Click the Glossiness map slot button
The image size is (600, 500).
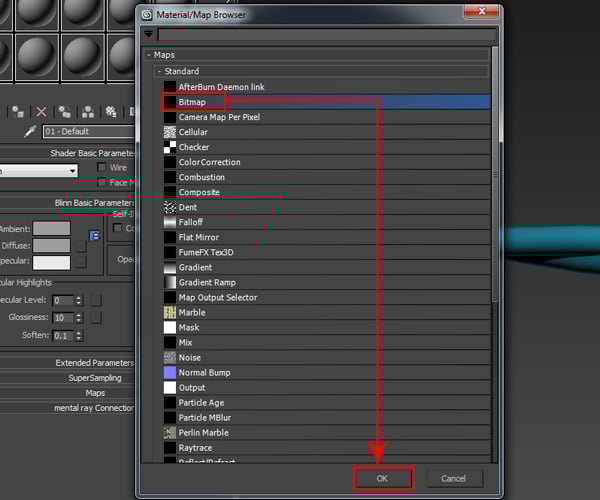coord(96,318)
